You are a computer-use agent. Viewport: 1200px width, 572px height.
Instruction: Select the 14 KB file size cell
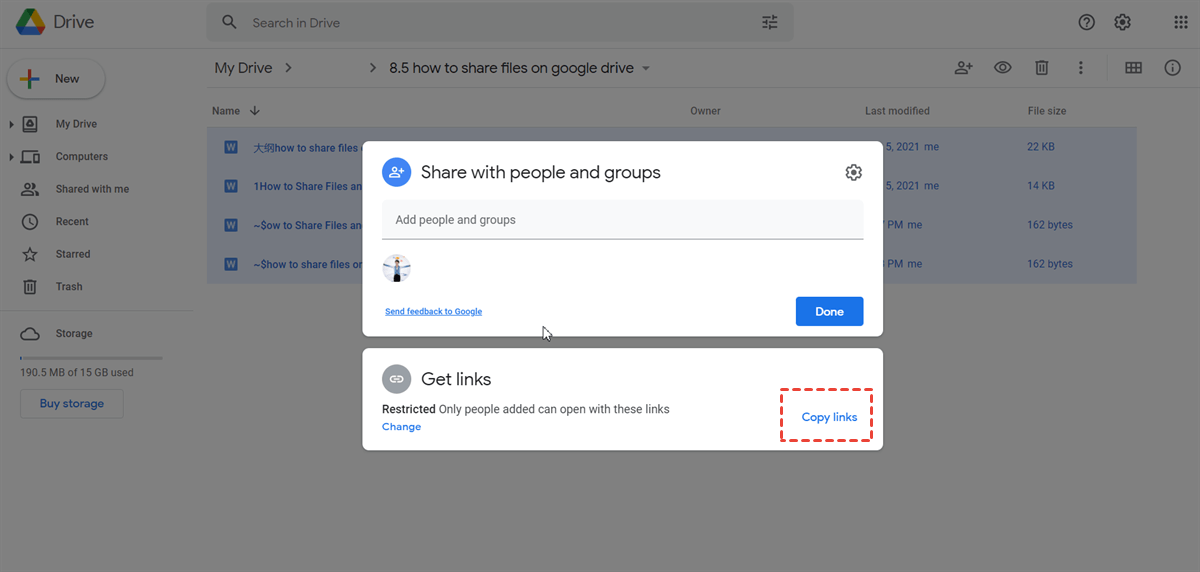(1040, 186)
